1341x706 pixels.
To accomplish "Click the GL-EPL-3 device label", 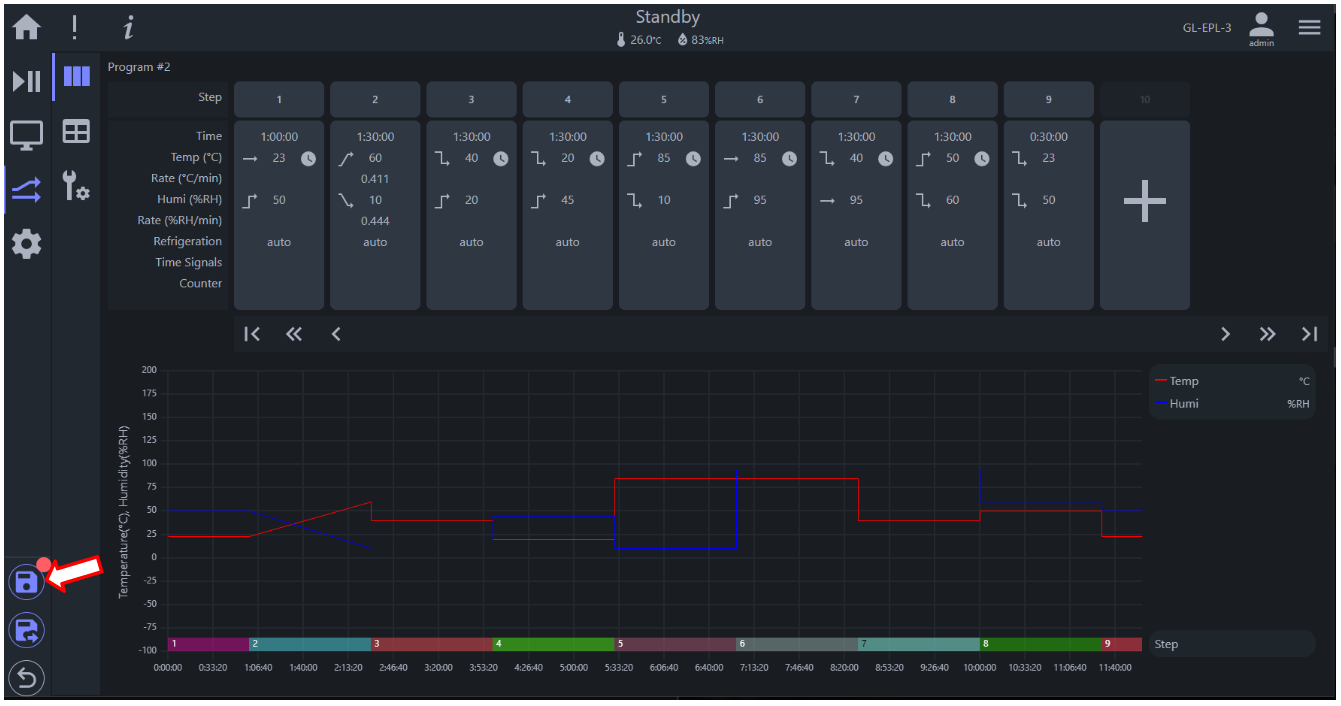I will coord(1207,28).
